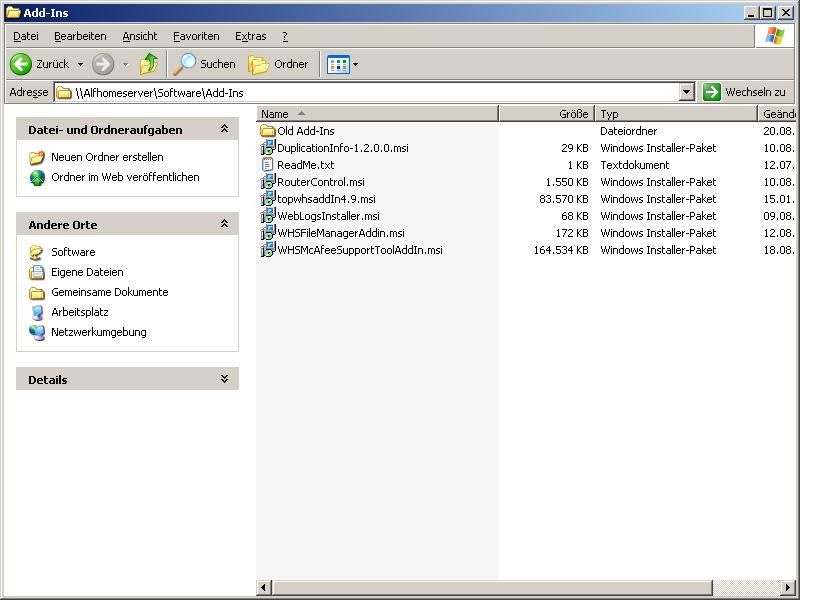840x600 pixels.
Task: Open Netzwerkumgebung link
Action: coord(99,333)
